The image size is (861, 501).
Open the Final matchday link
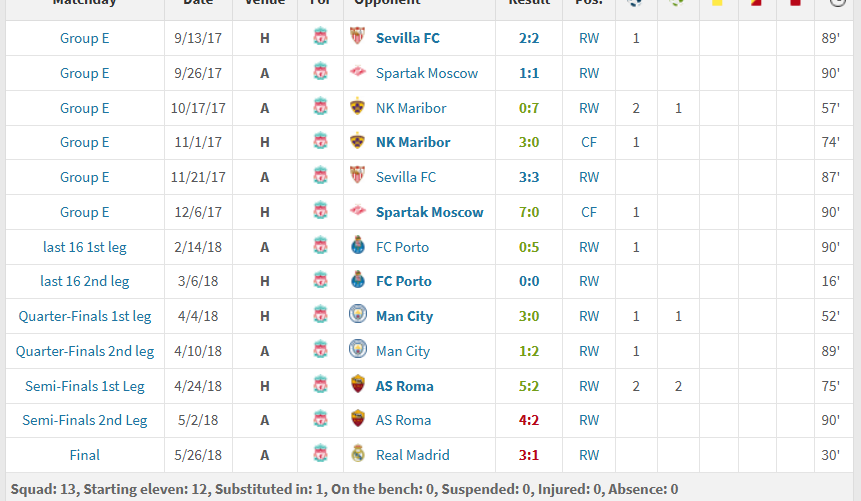(85, 455)
